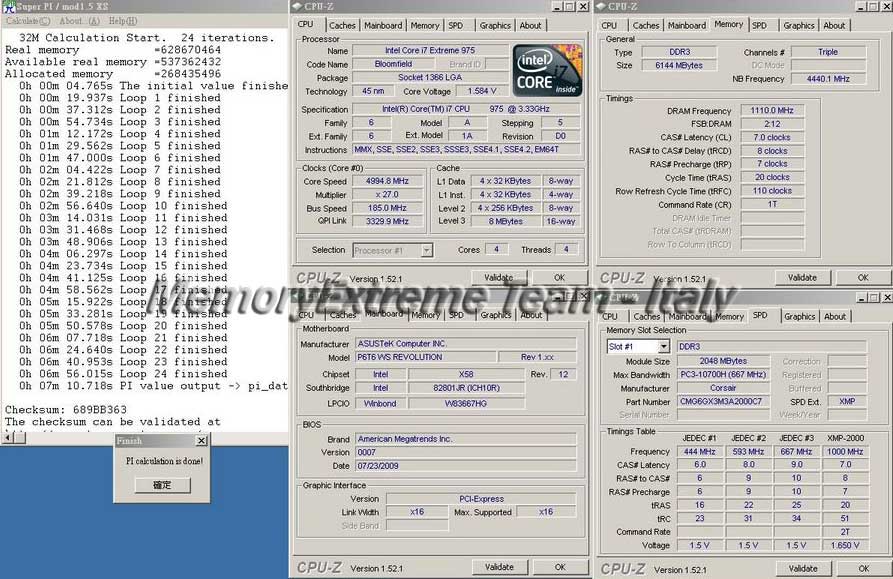Click OK in the CPU tab window
The width and height of the screenshot is (893, 579).
pos(559,277)
